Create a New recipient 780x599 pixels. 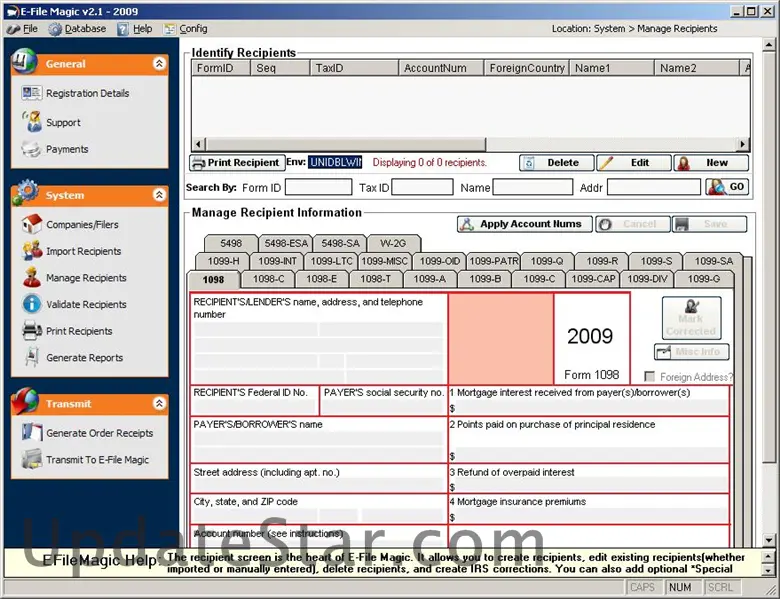pos(711,163)
